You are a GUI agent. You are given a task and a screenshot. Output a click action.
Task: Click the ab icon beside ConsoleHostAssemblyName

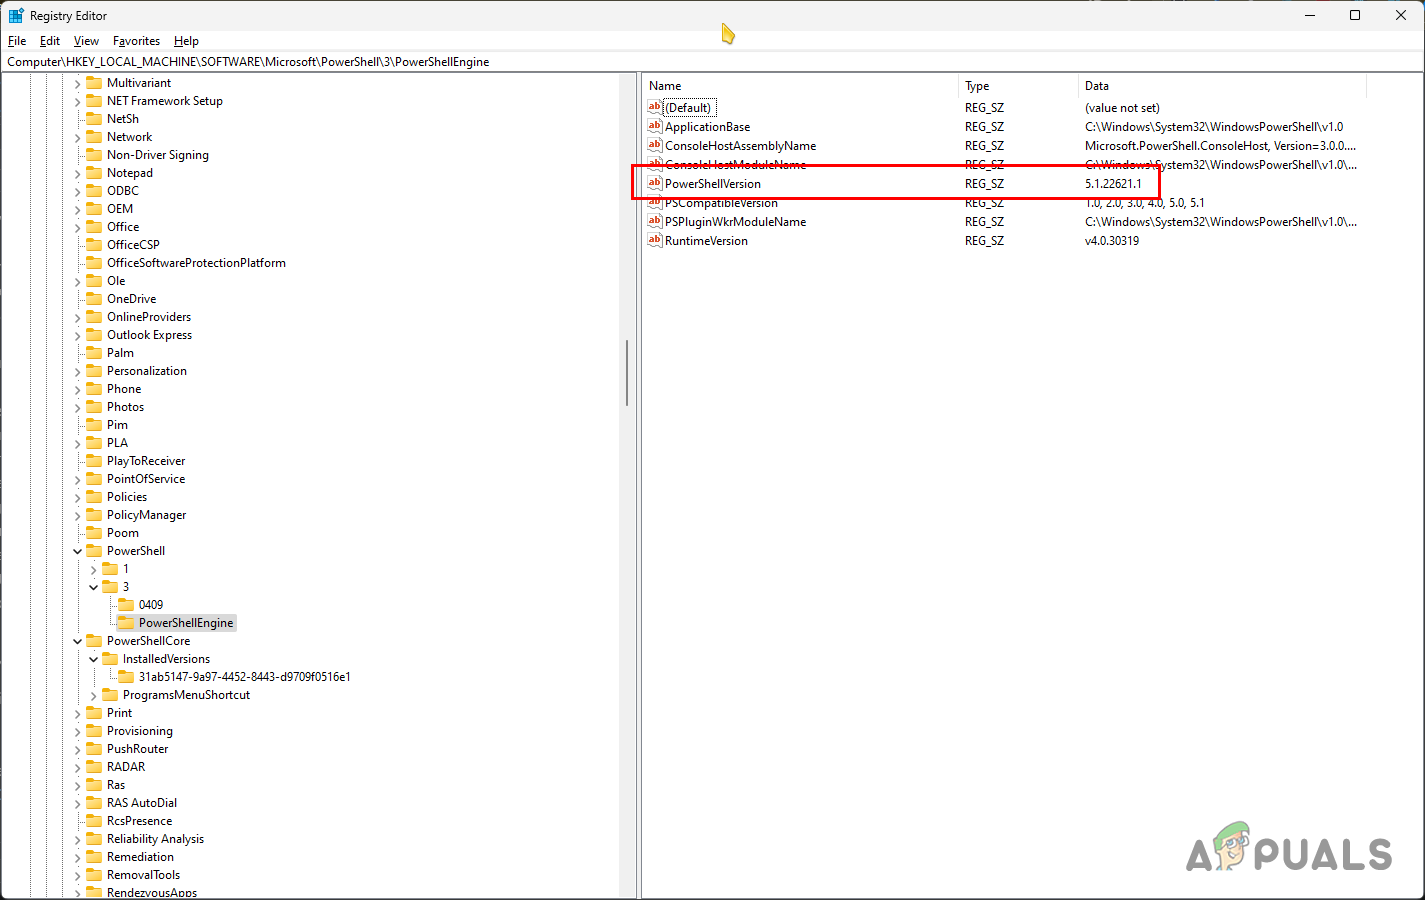(x=655, y=145)
